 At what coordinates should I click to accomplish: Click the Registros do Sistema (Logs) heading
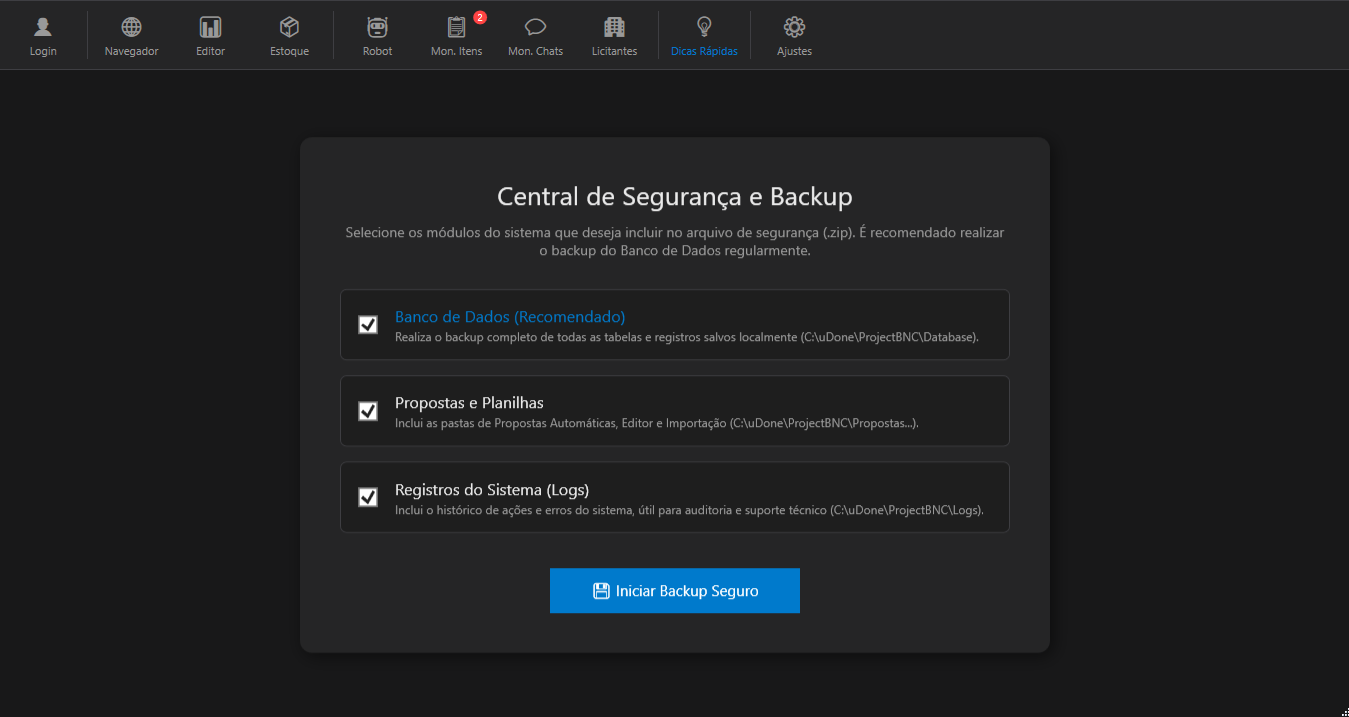pos(491,490)
